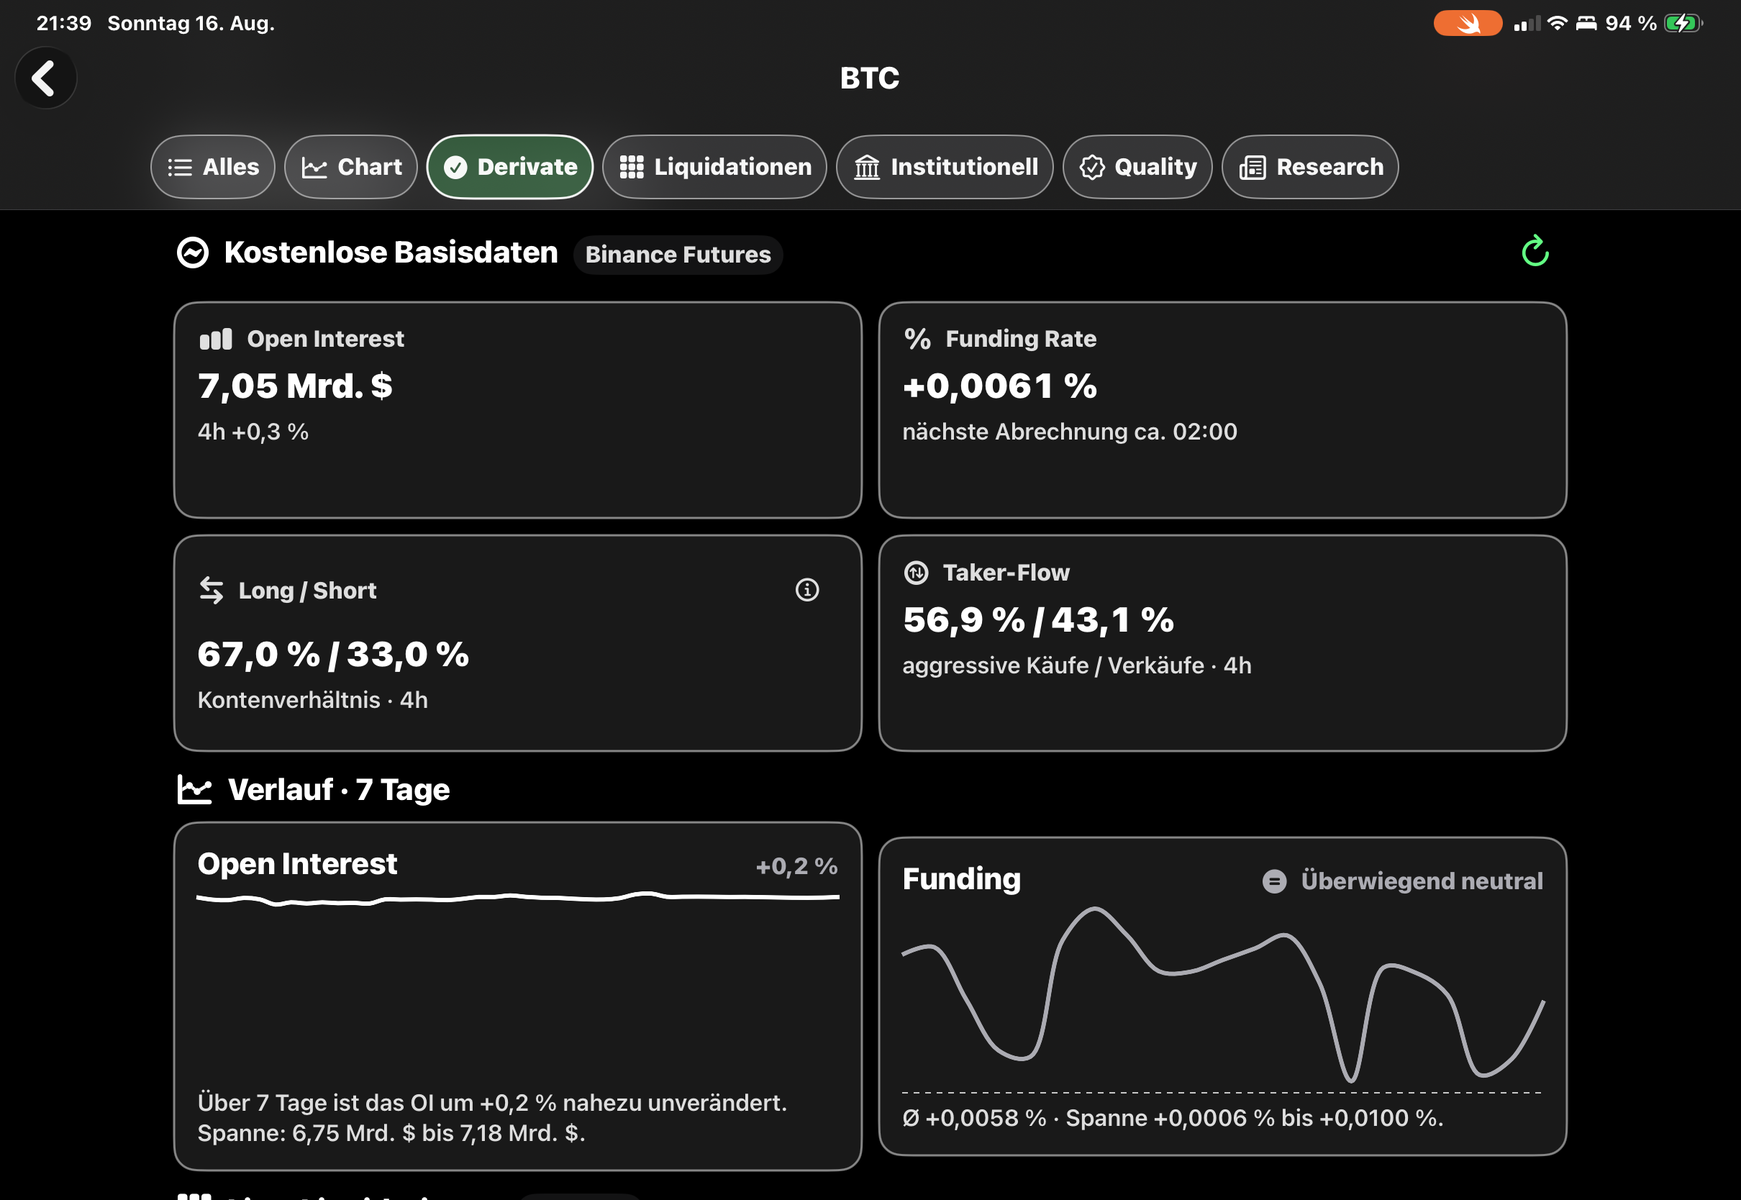Open the Long/Short info icon
The width and height of the screenshot is (1741, 1200).
[x=807, y=590]
